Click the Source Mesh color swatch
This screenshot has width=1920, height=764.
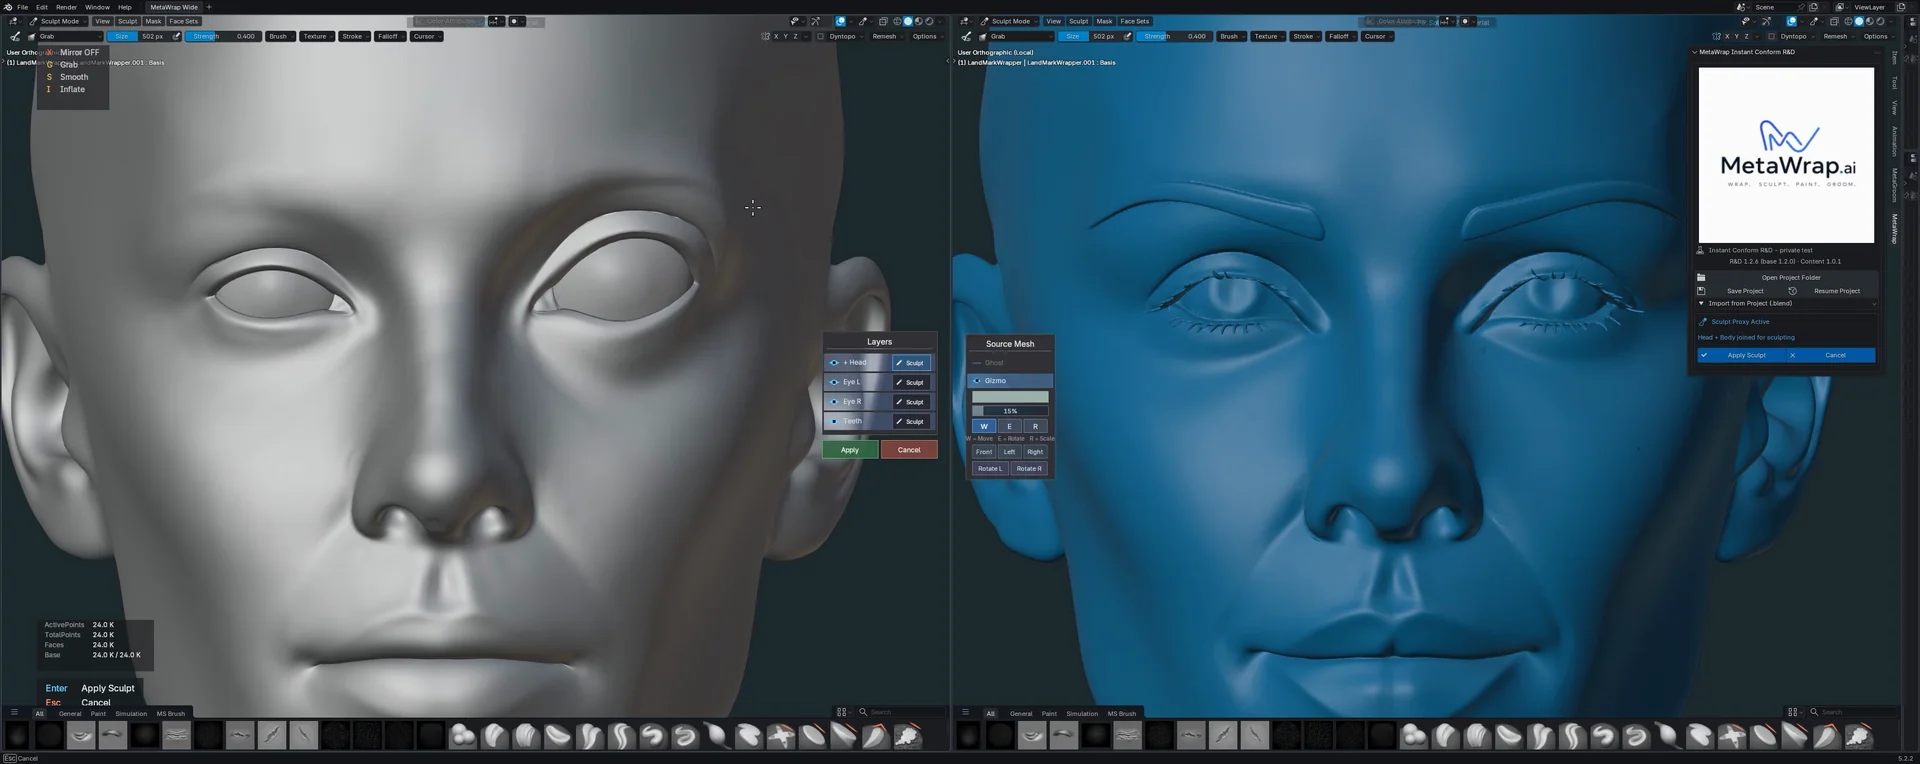point(1010,397)
